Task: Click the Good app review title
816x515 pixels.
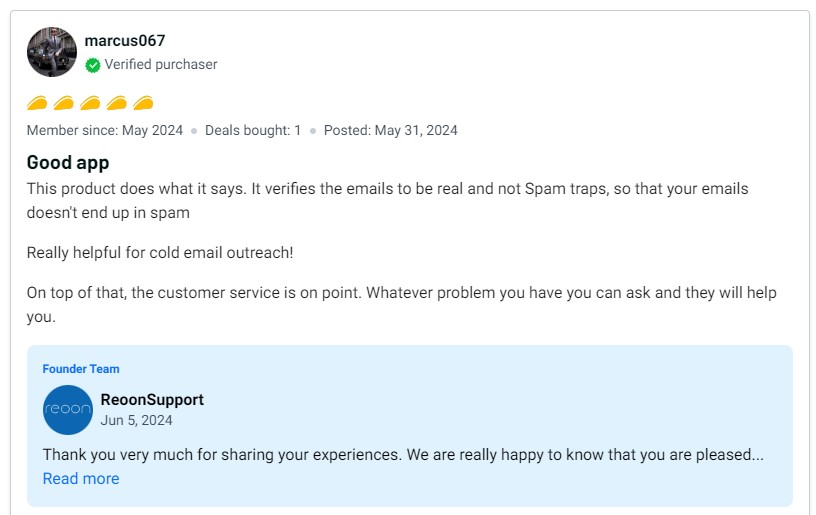Action: pyautogui.click(x=68, y=162)
